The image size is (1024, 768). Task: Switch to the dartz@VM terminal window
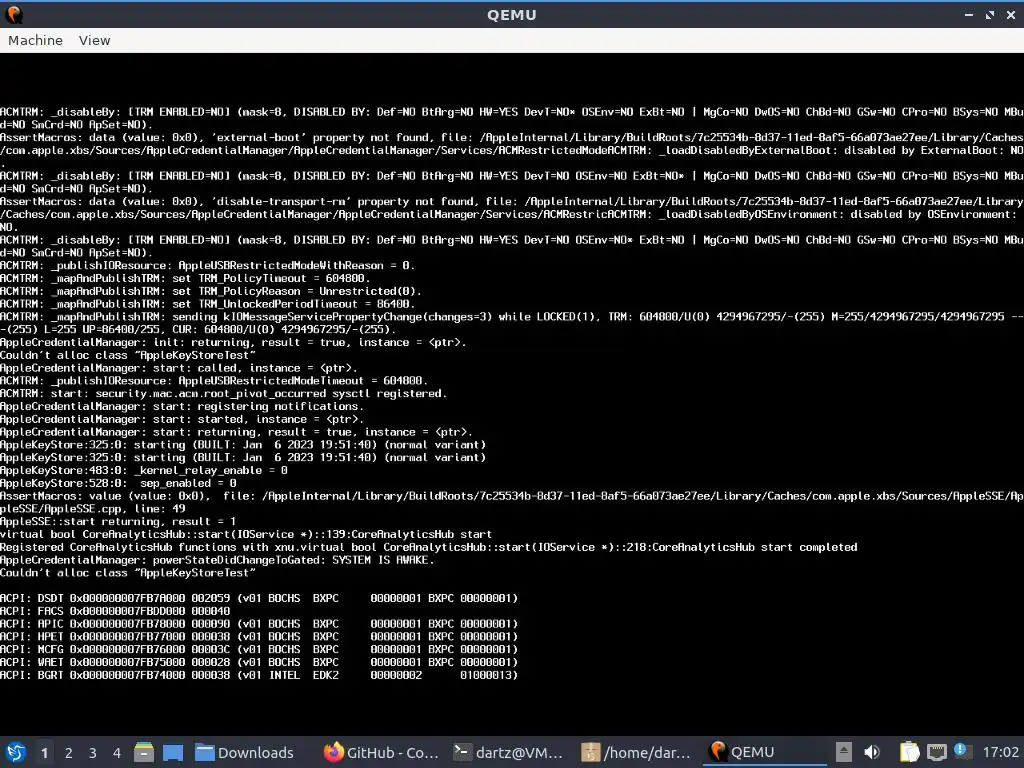coord(508,752)
